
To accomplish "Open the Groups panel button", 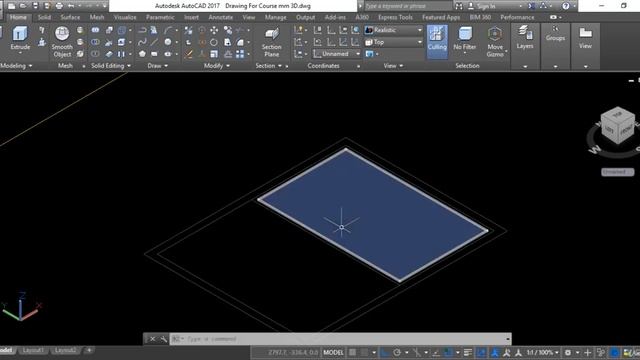I will (555, 33).
